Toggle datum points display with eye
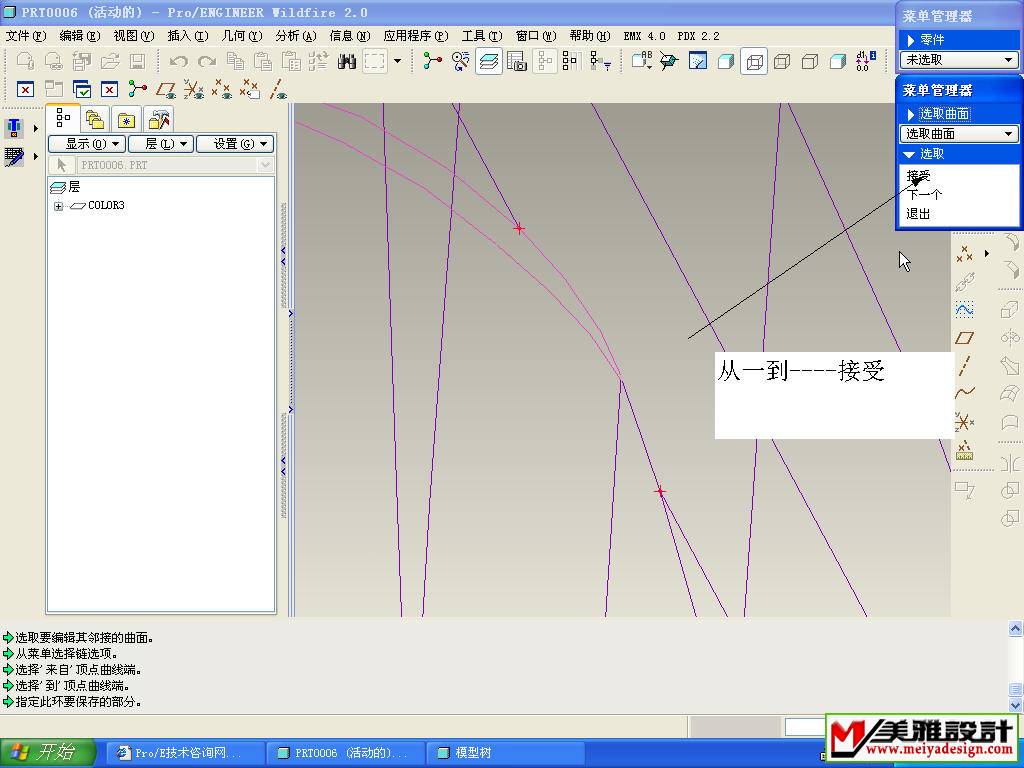Image resolution: width=1024 pixels, height=768 pixels. pyautogui.click(x=222, y=89)
